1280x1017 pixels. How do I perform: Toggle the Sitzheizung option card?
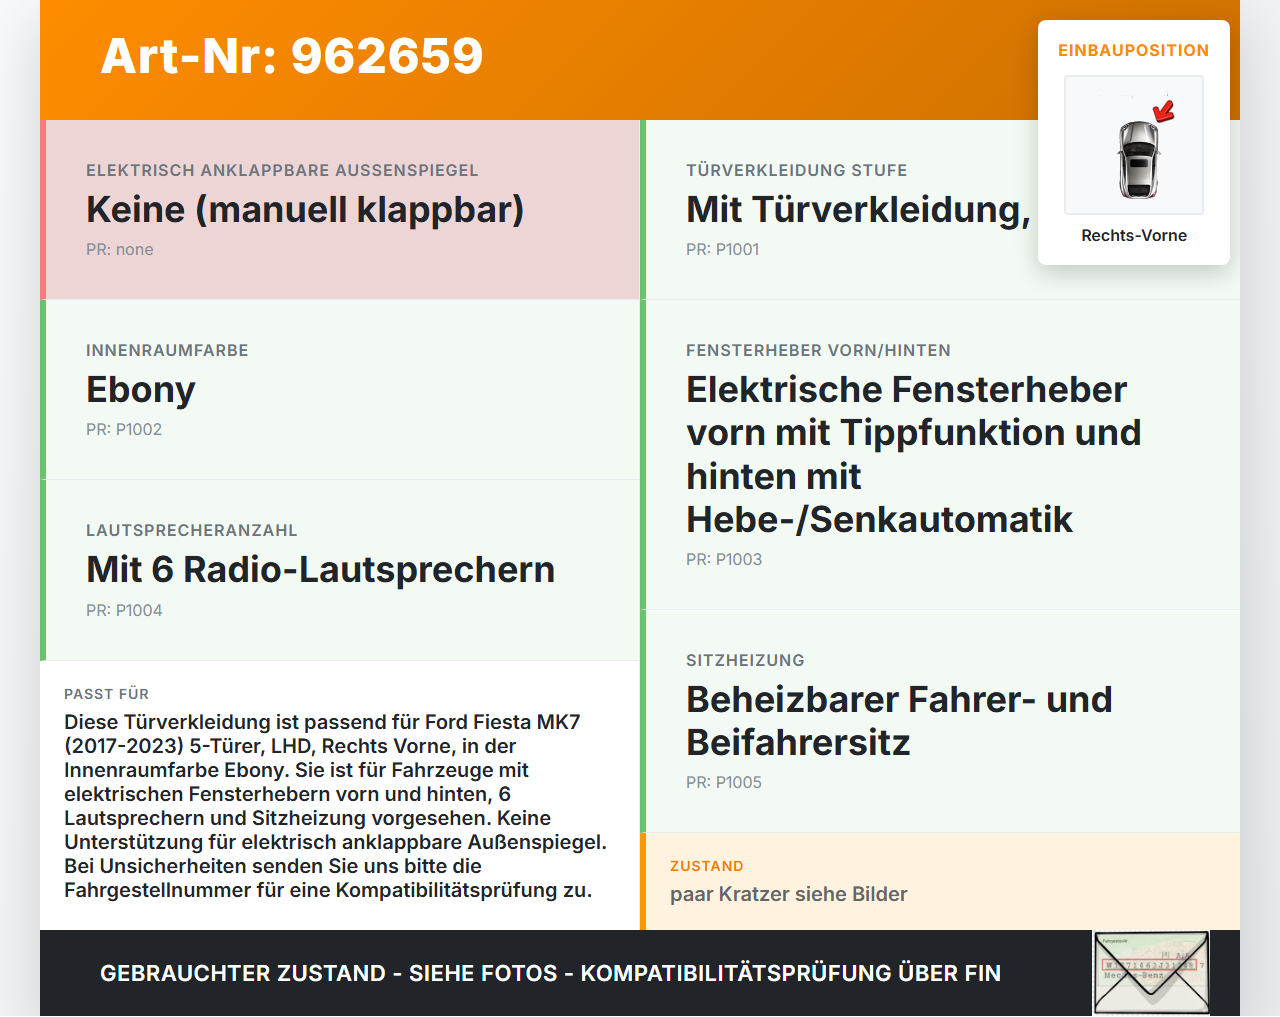coord(899,720)
